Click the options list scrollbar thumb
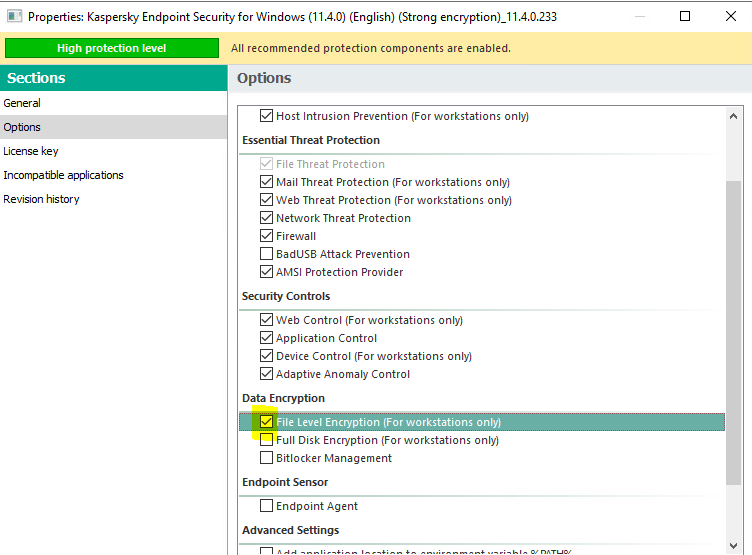Screen dimensions: 752x555 coord(733,333)
